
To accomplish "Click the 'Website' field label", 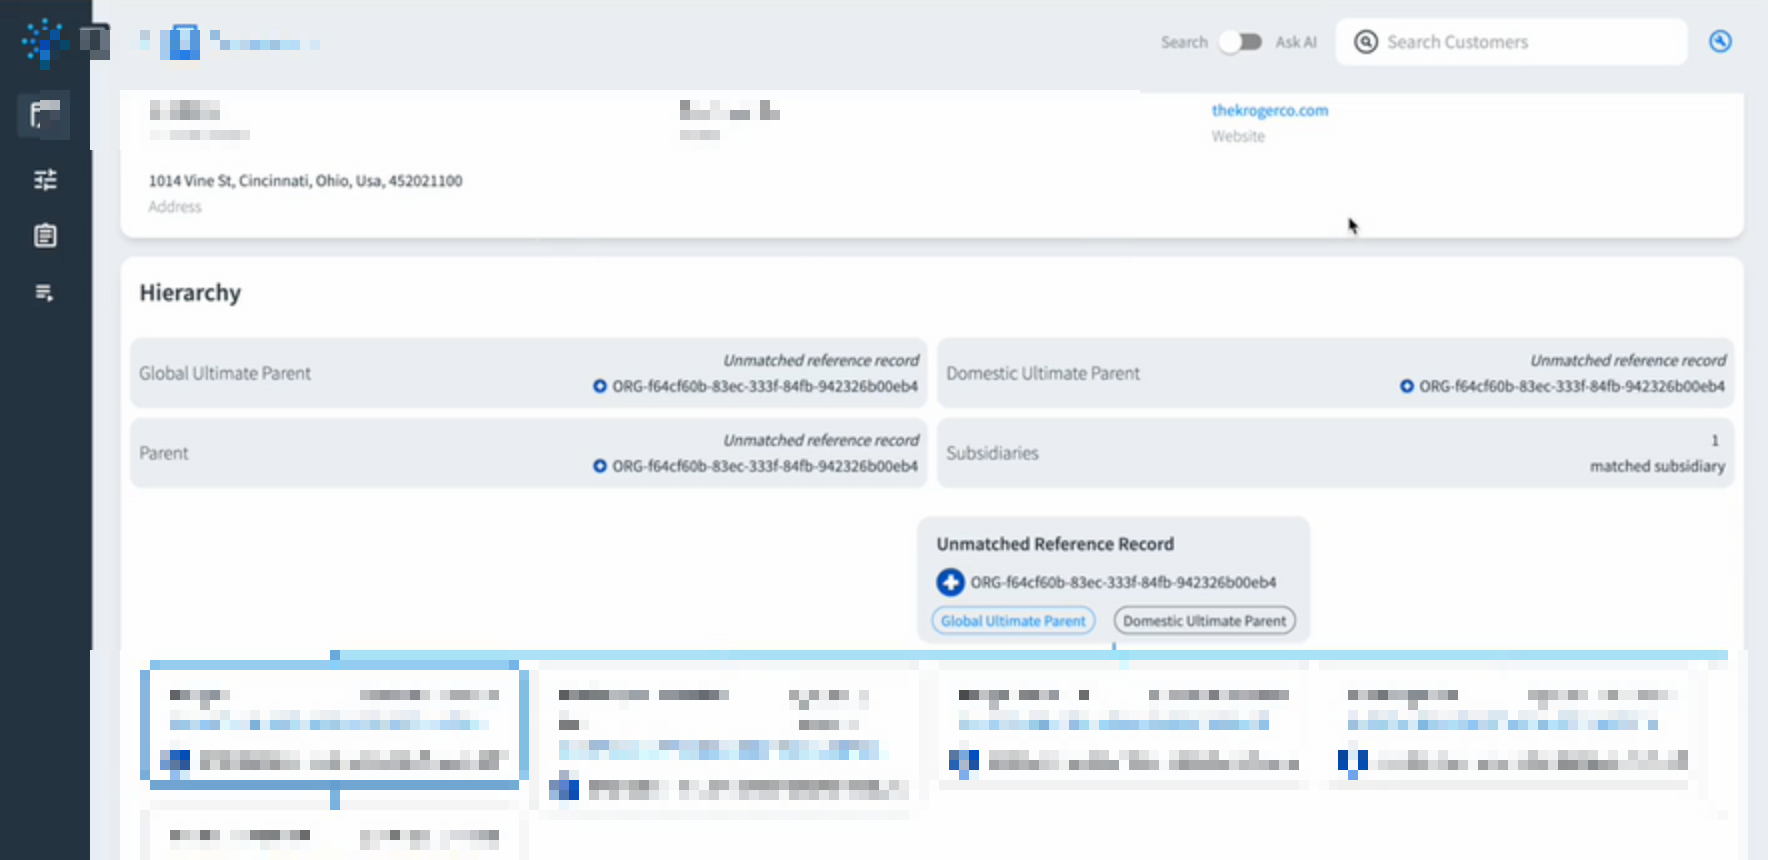I will (1238, 136).
